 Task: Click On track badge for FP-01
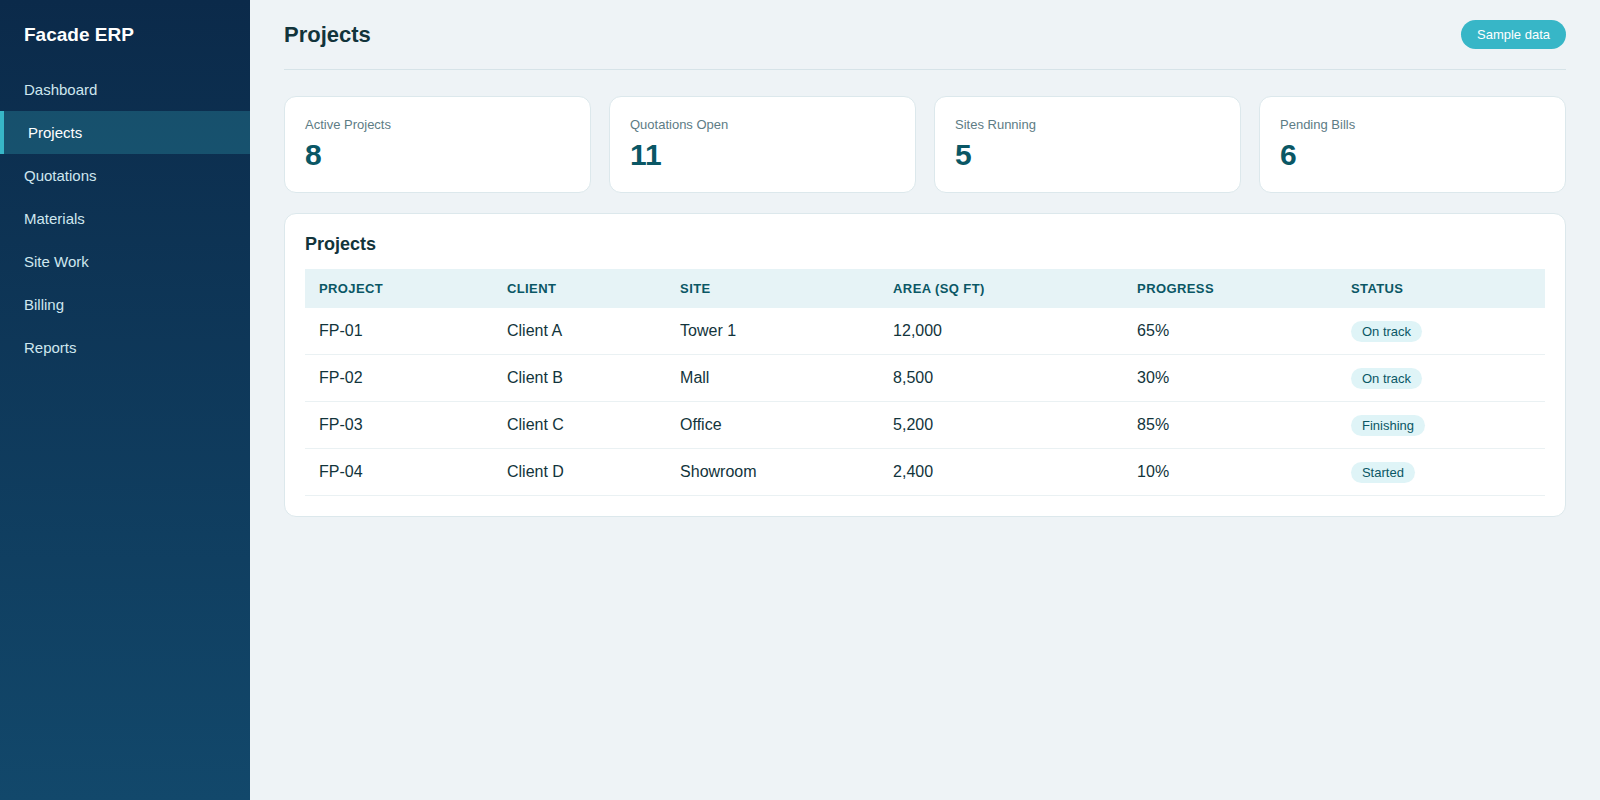click(x=1386, y=332)
